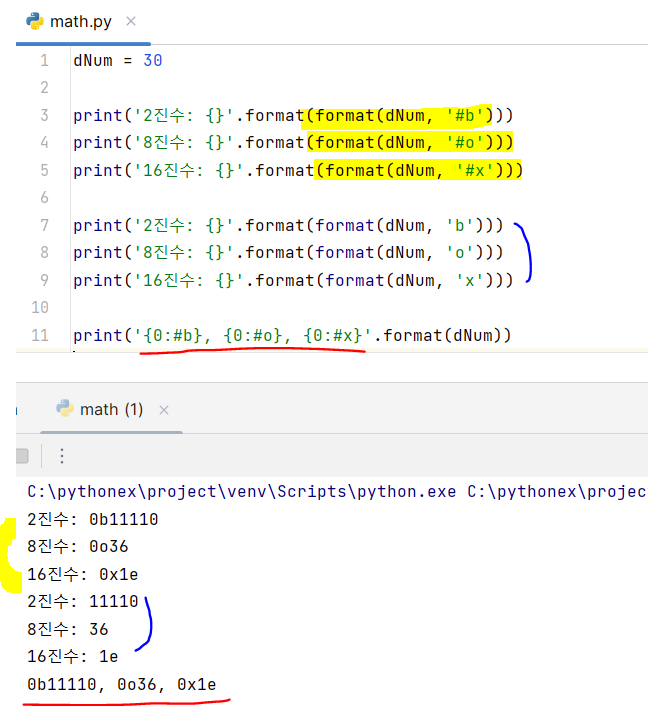This screenshot has height=706, width=648.
Task: Click the output line '2진수: 0b11110'
Action: pos(93,519)
